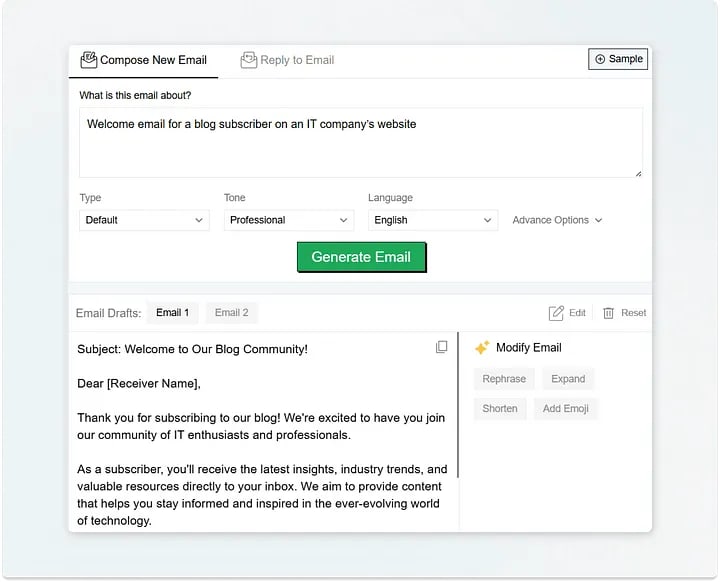Click the Rephrase button
The image size is (720, 582).
point(504,379)
